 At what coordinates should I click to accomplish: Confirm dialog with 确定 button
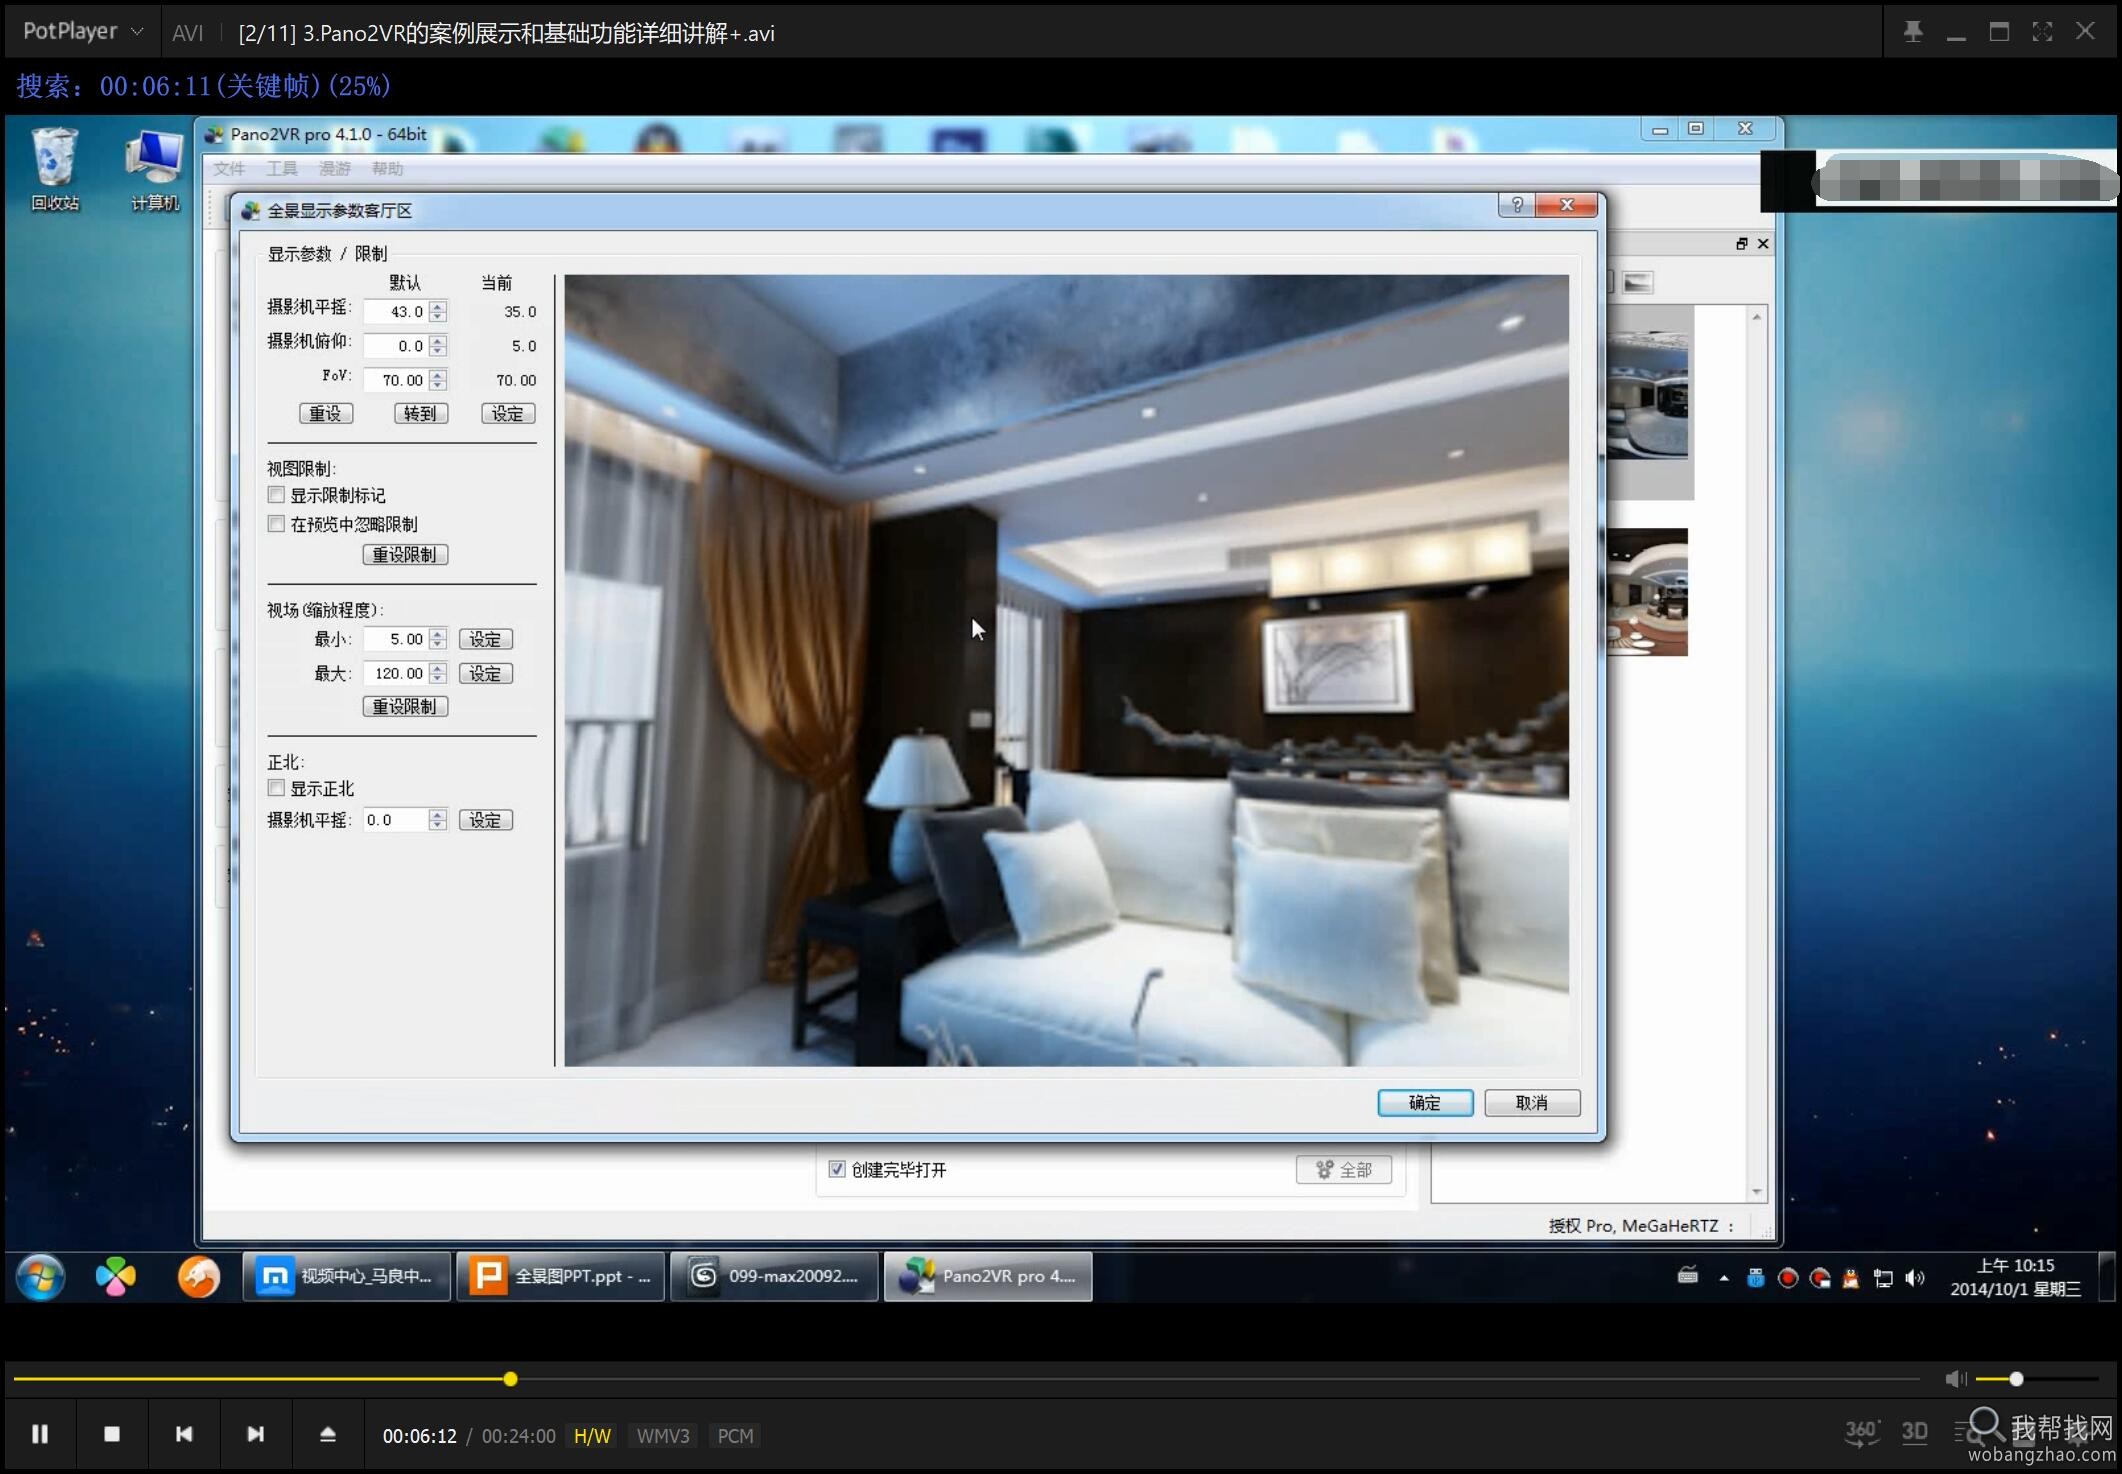click(x=1425, y=1102)
